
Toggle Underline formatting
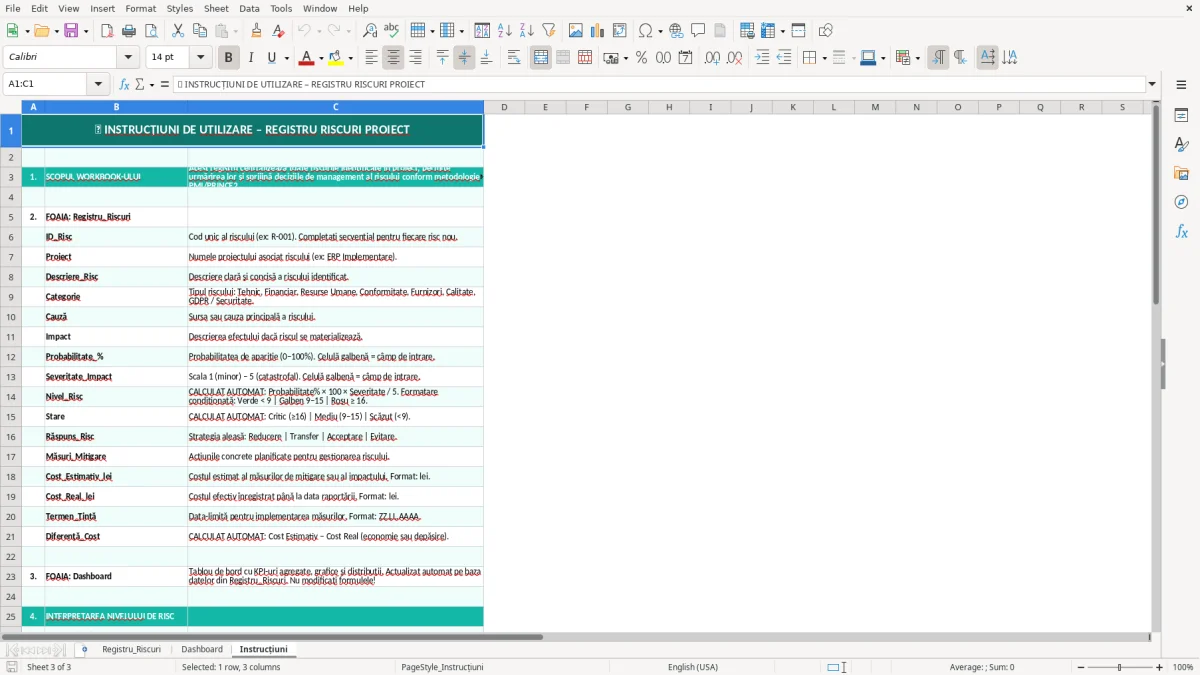coord(271,58)
